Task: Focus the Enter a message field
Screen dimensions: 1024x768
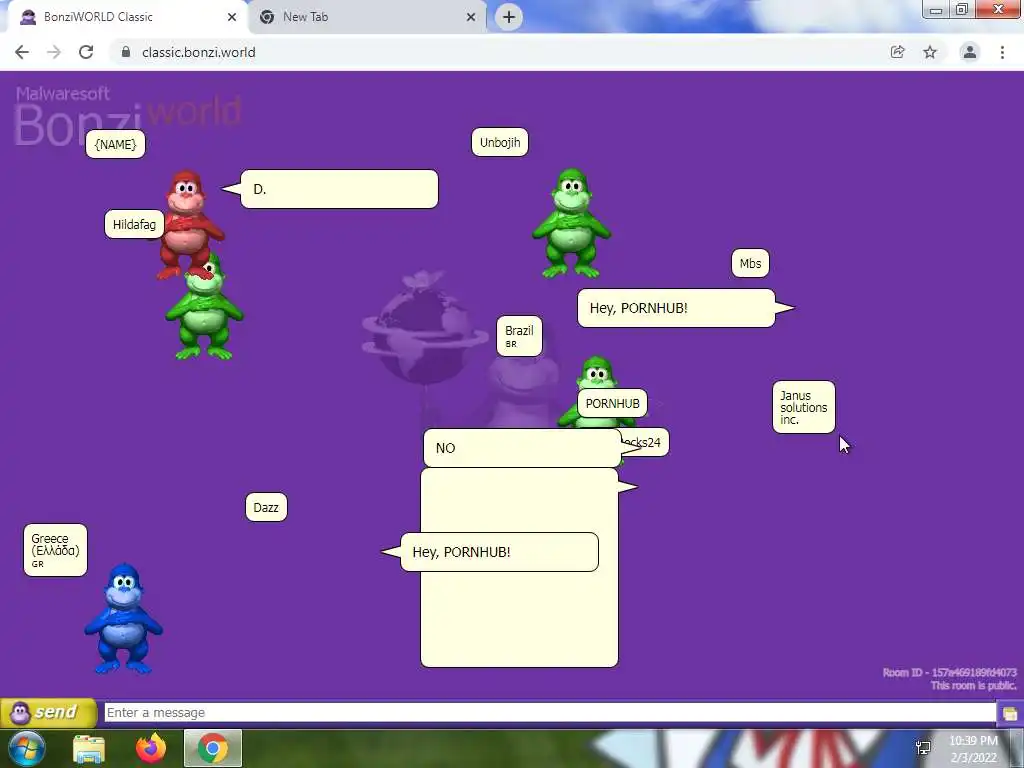Action: [x=550, y=712]
